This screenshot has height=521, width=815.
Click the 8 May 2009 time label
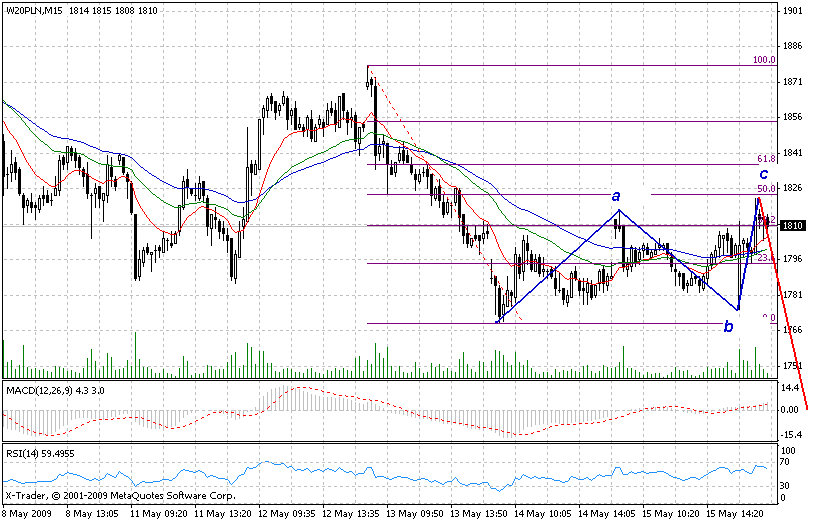click(28, 514)
